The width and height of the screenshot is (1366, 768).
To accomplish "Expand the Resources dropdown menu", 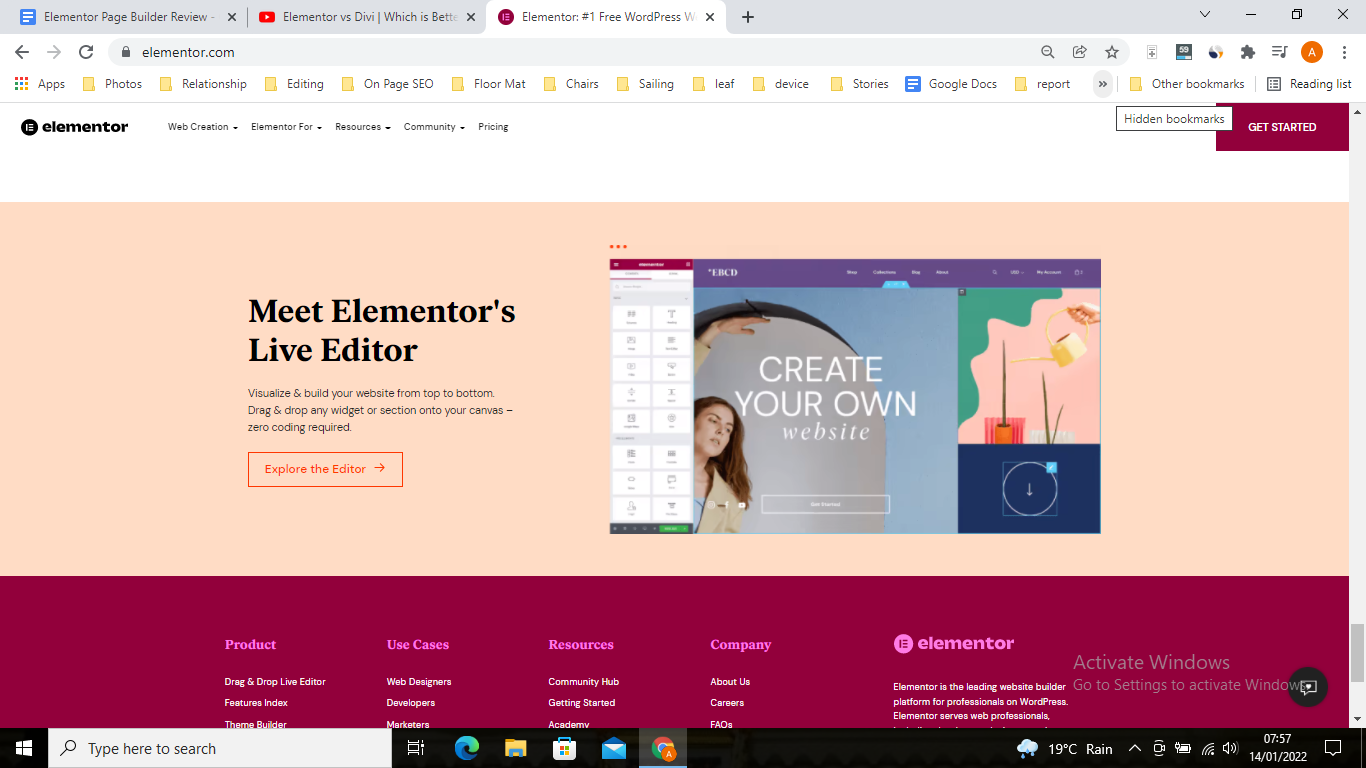I will click(363, 127).
